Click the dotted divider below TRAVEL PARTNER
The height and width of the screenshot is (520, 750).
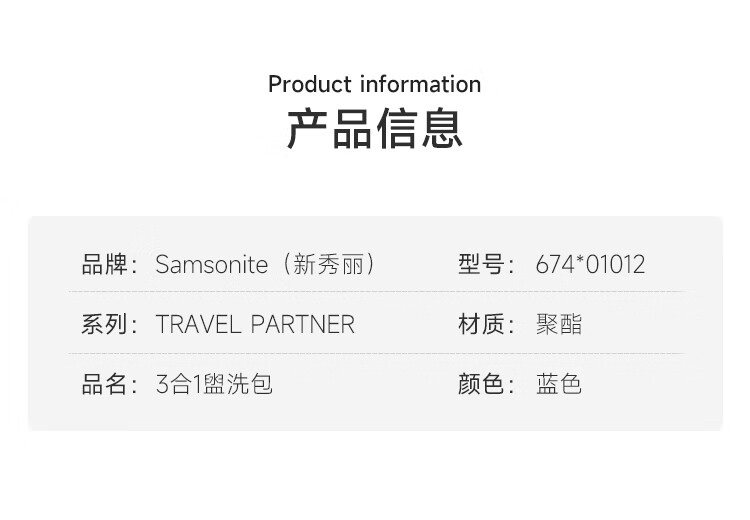click(255, 353)
